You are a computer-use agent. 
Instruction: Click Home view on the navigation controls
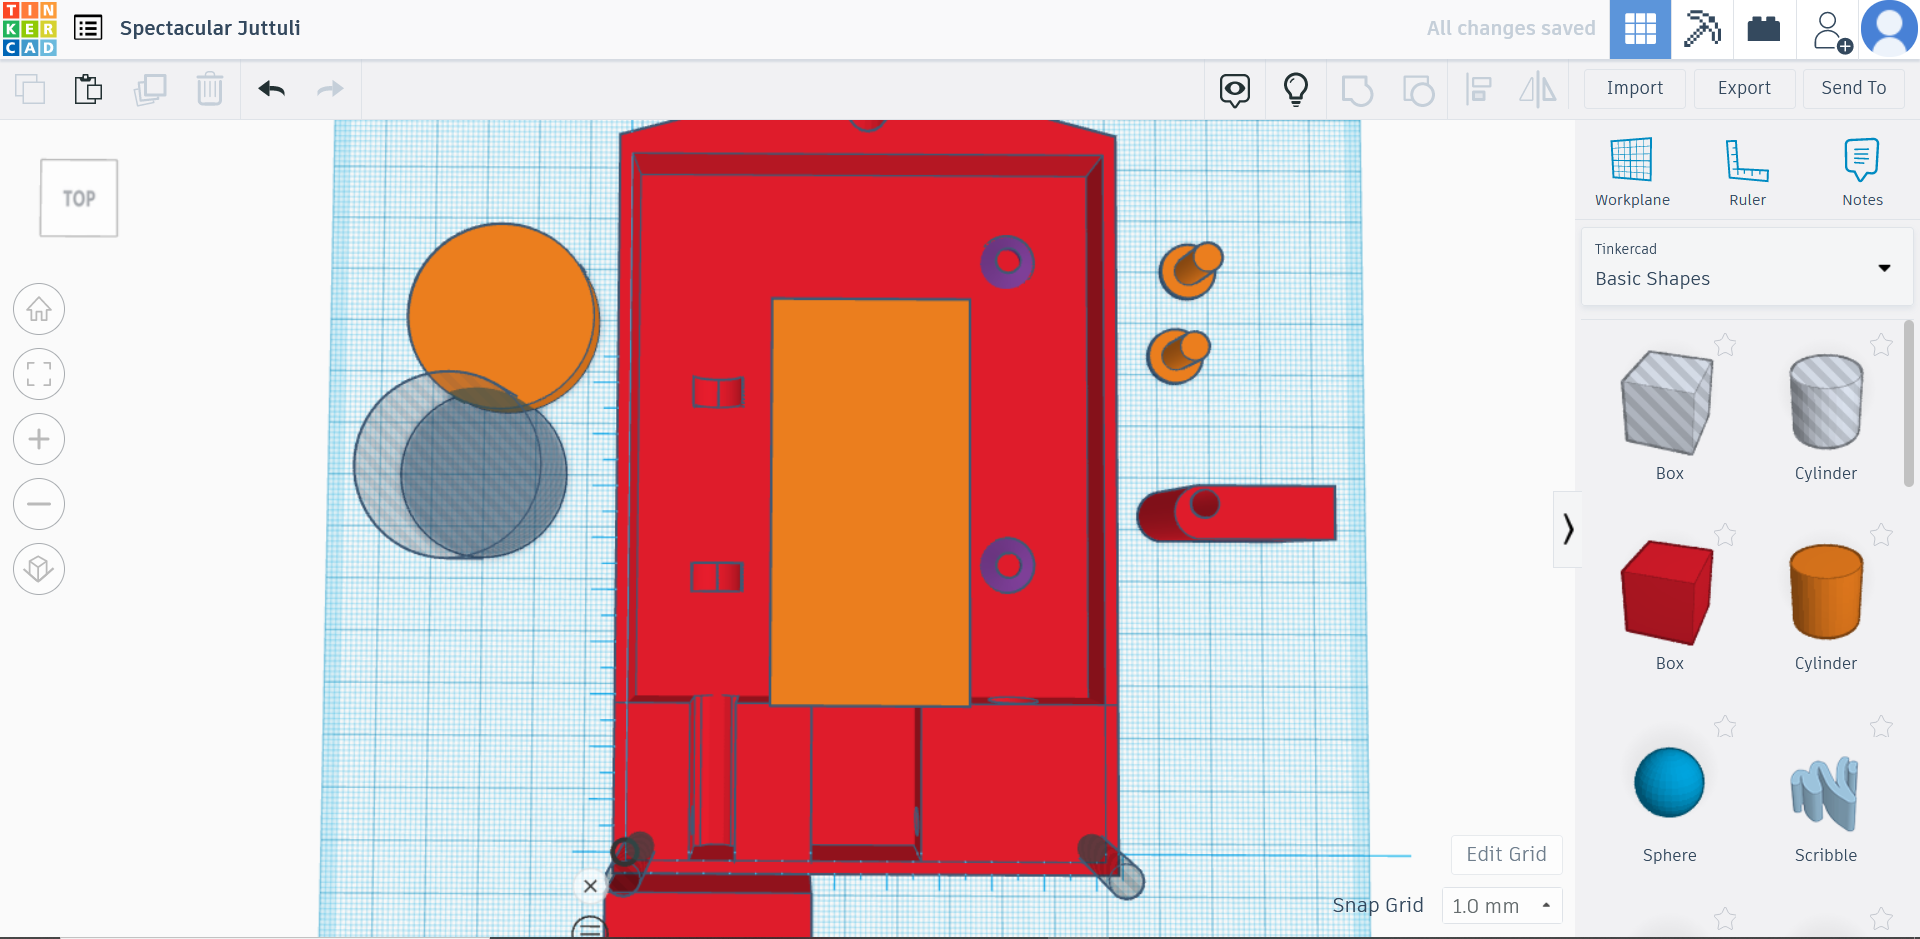coord(38,309)
